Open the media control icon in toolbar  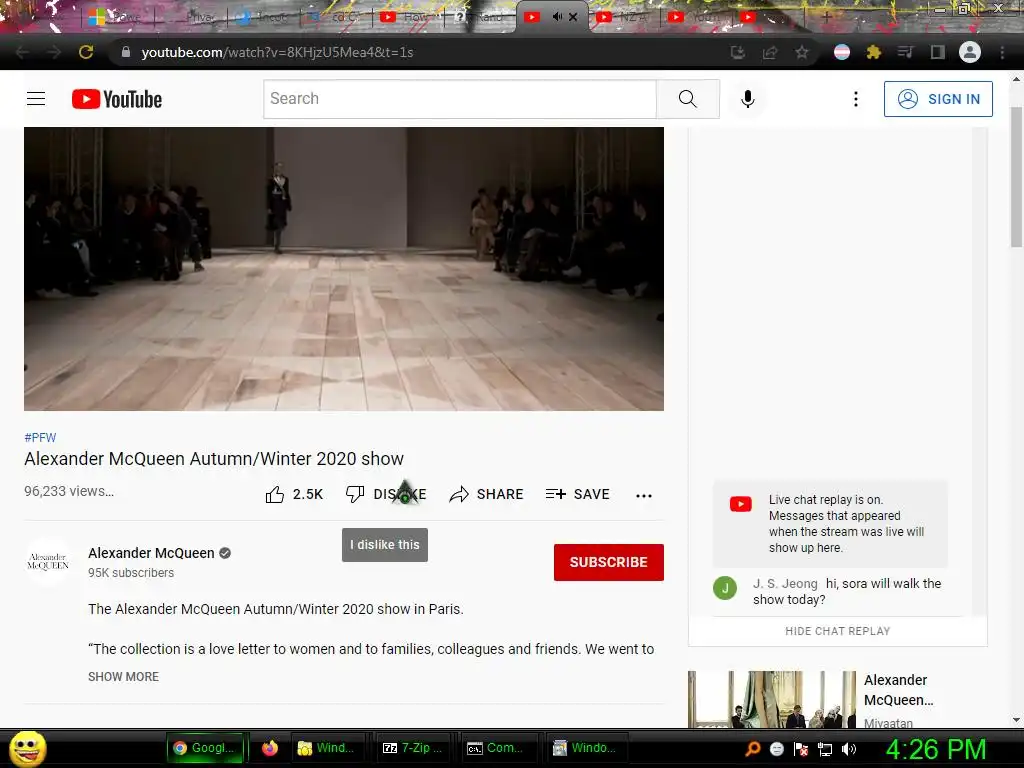(x=905, y=52)
